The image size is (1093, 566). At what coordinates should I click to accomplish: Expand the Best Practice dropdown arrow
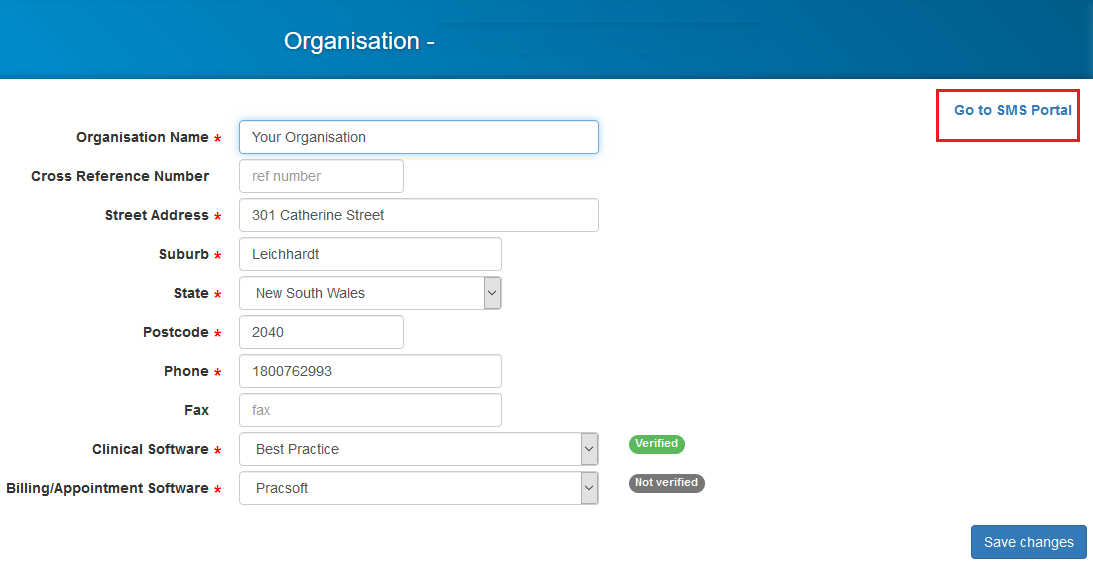point(590,450)
